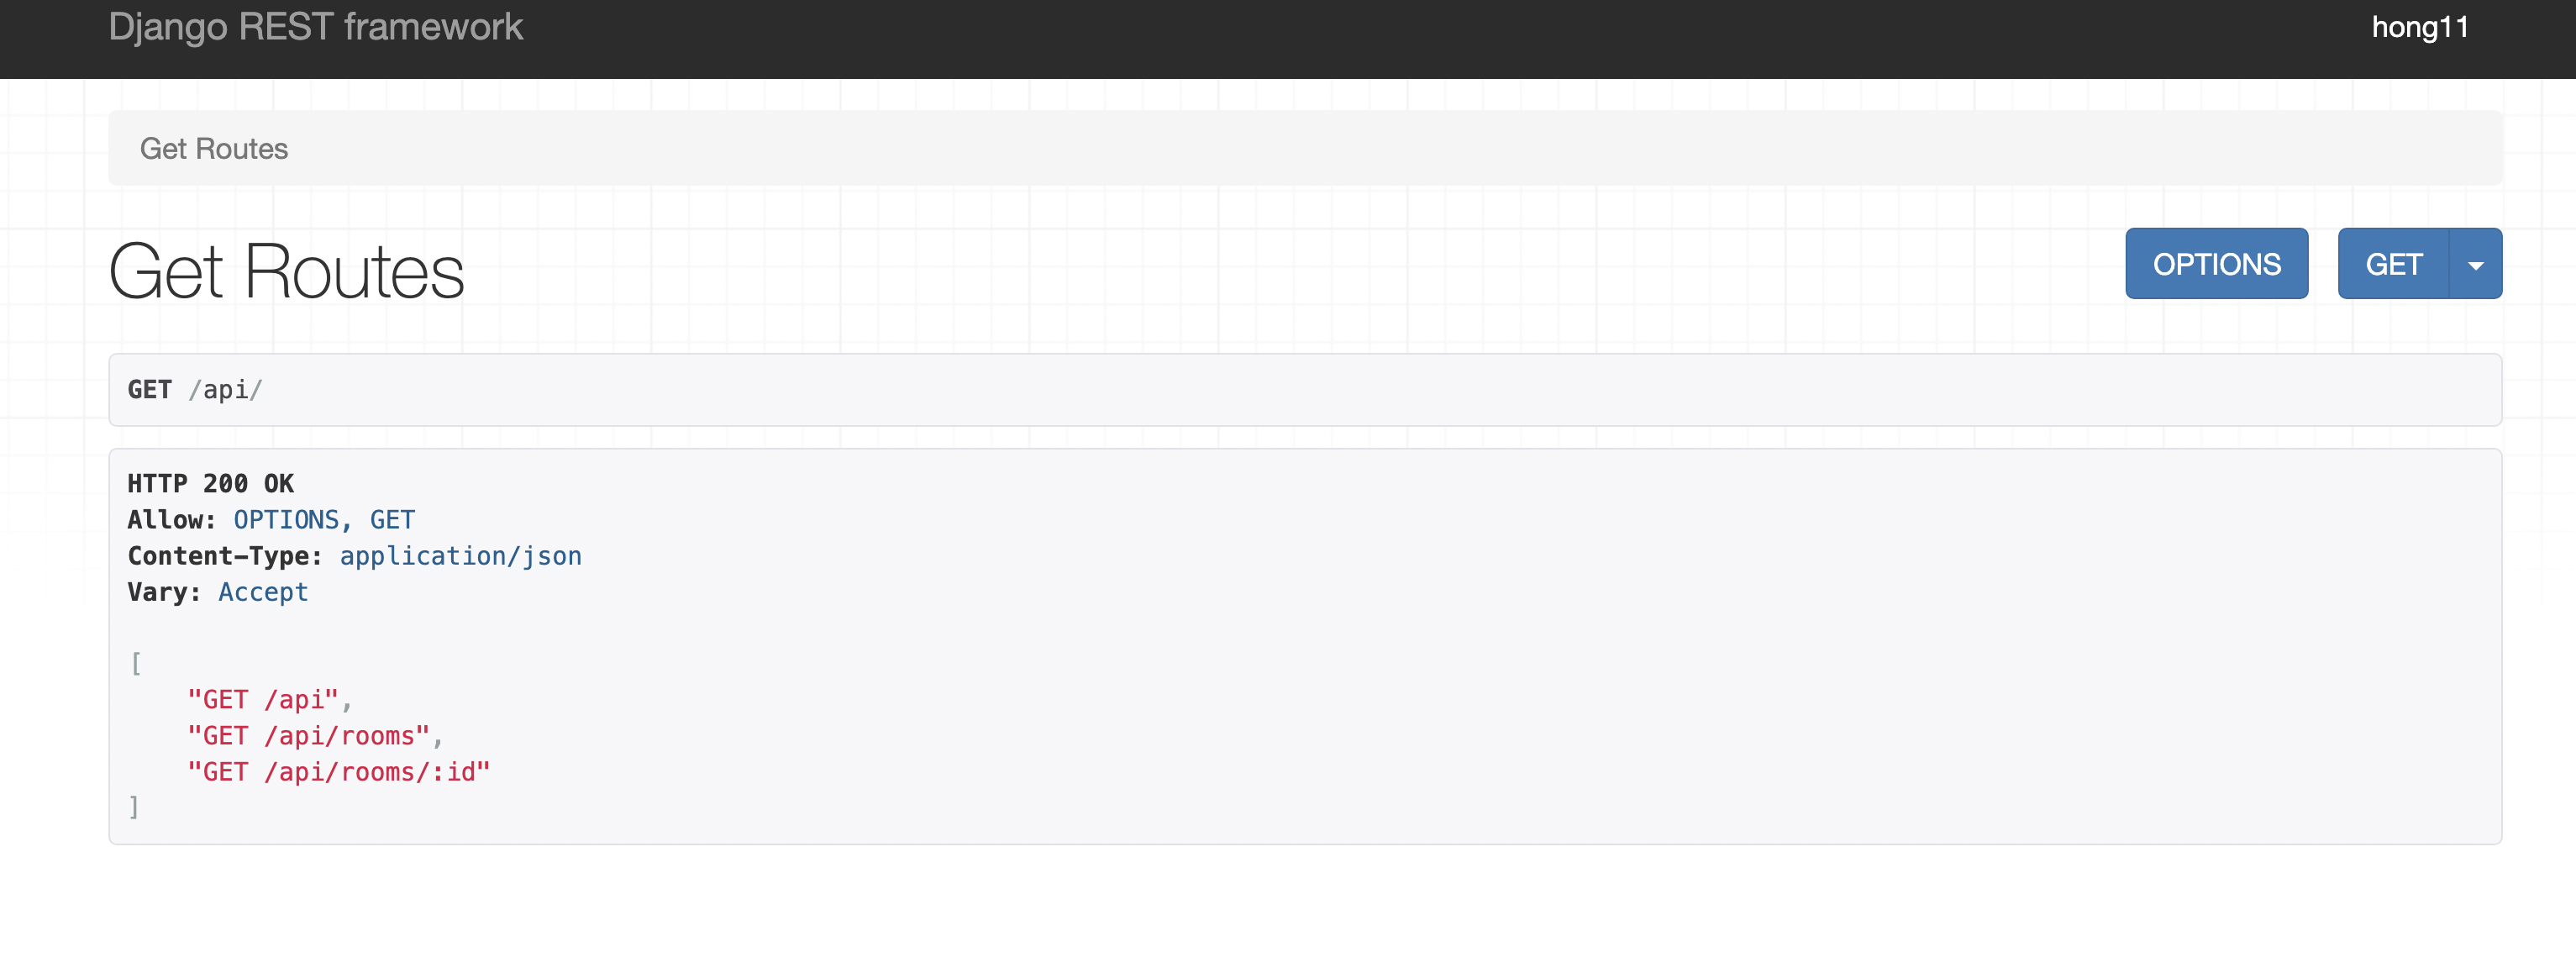Send an OPTIONS request with the button
The width and height of the screenshot is (2576, 973).
(2216, 264)
